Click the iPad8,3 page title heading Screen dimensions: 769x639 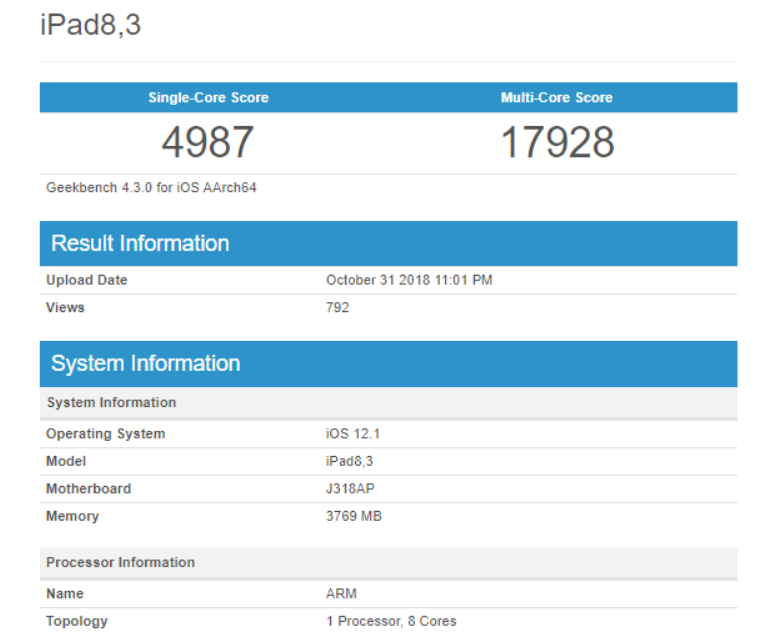tap(90, 25)
